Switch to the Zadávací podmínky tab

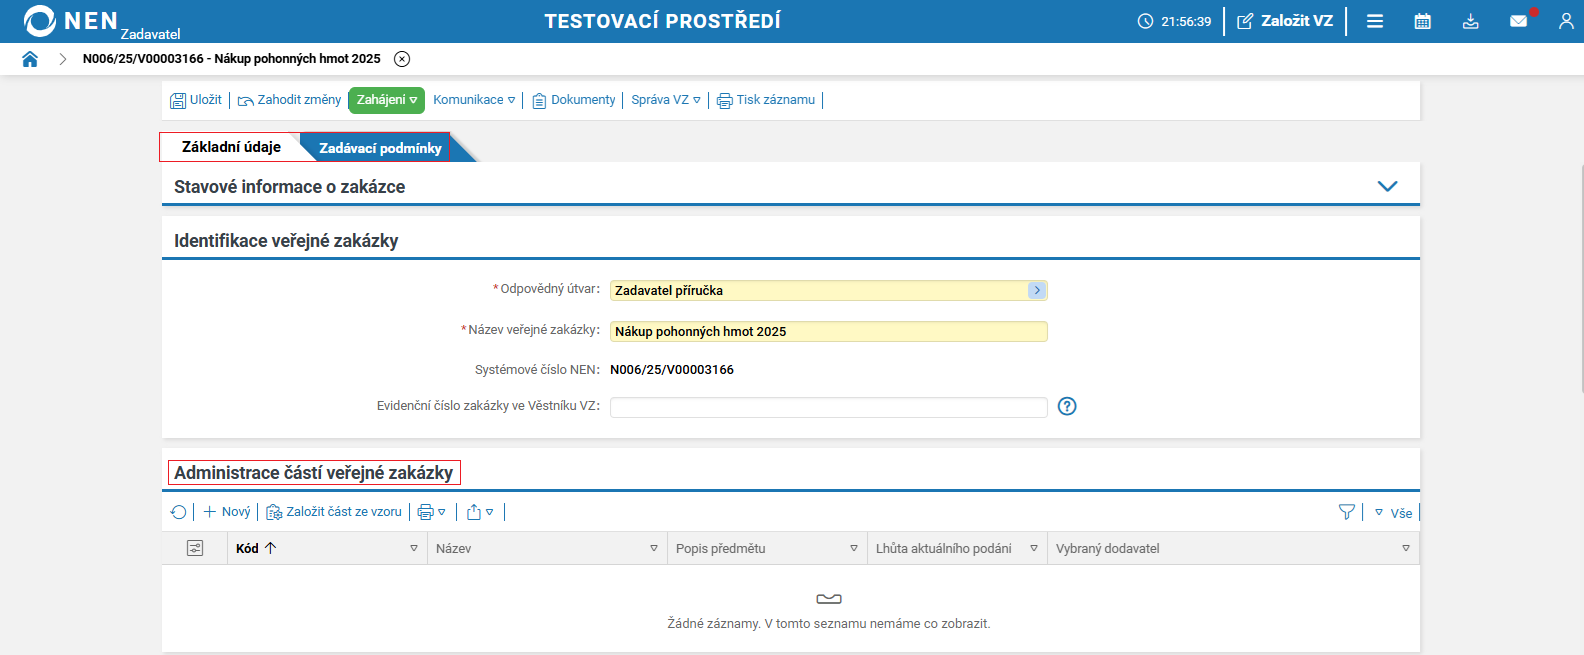point(380,148)
